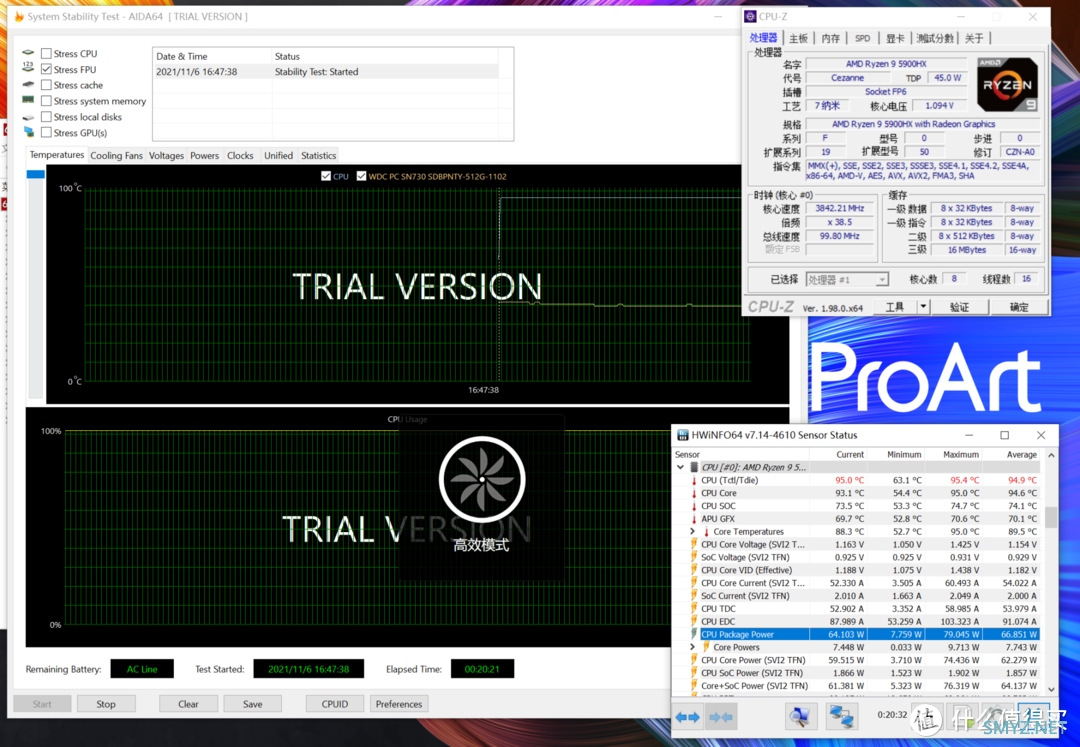Click the 验证 button in CPU-Z

pos(959,307)
